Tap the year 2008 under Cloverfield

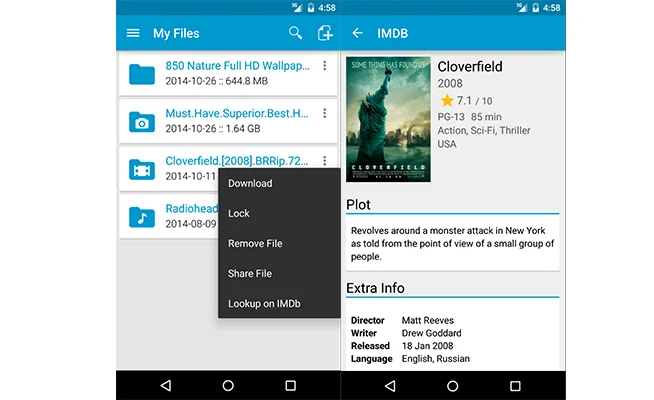click(x=450, y=83)
